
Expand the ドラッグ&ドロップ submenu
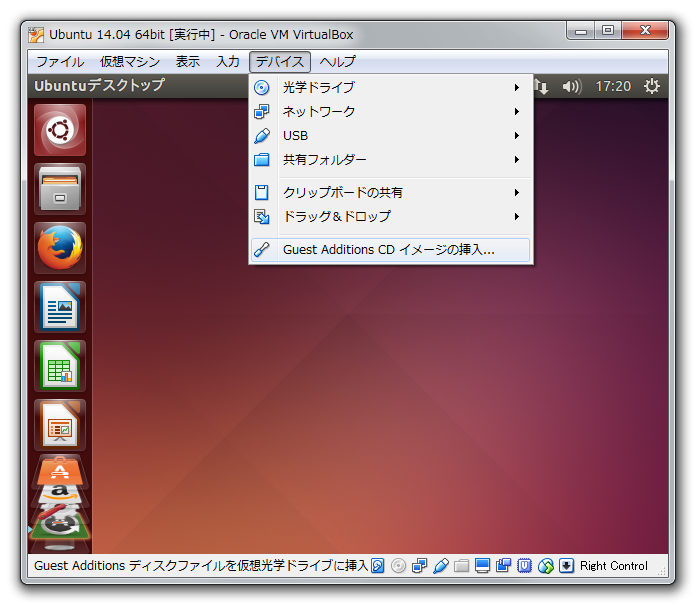click(x=391, y=217)
